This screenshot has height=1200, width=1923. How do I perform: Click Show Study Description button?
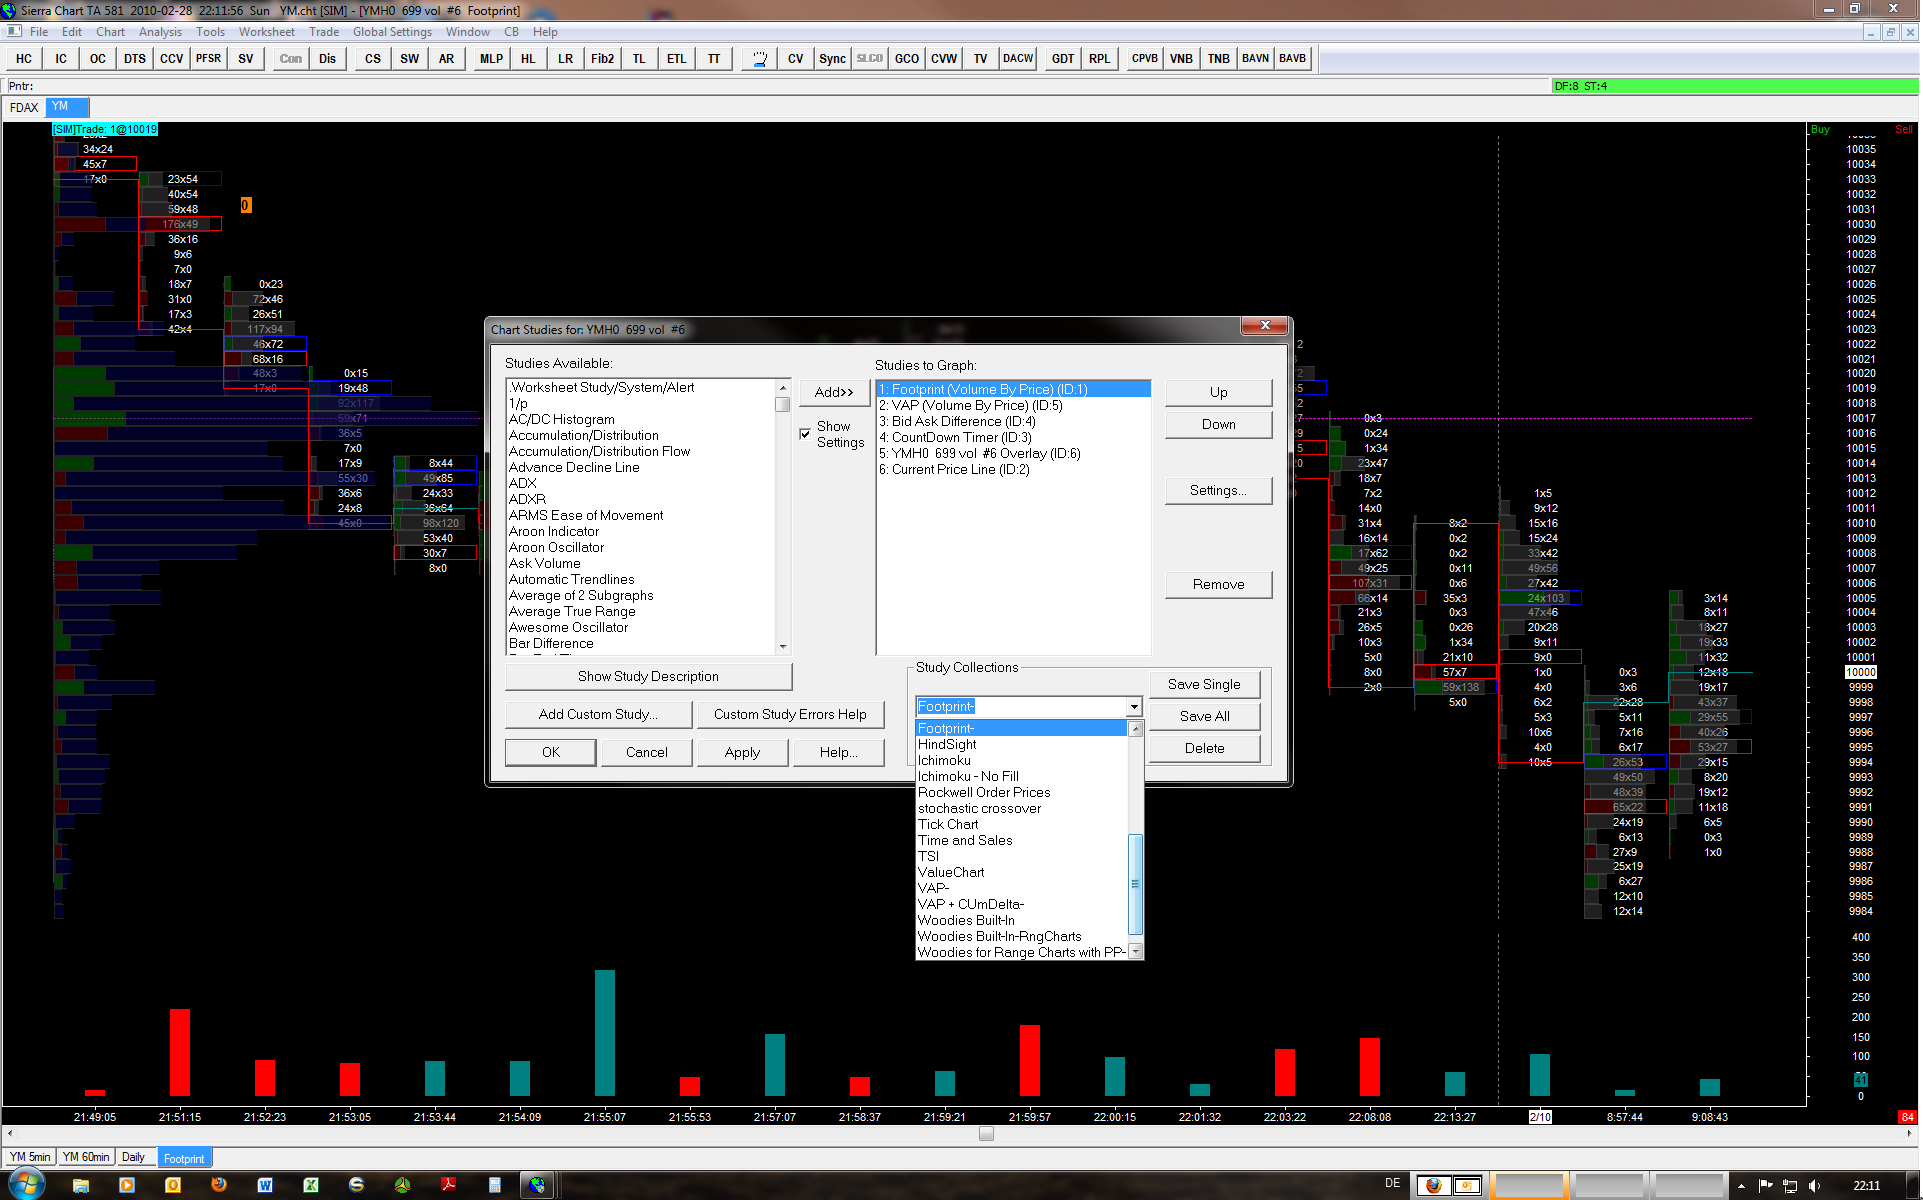click(x=648, y=677)
